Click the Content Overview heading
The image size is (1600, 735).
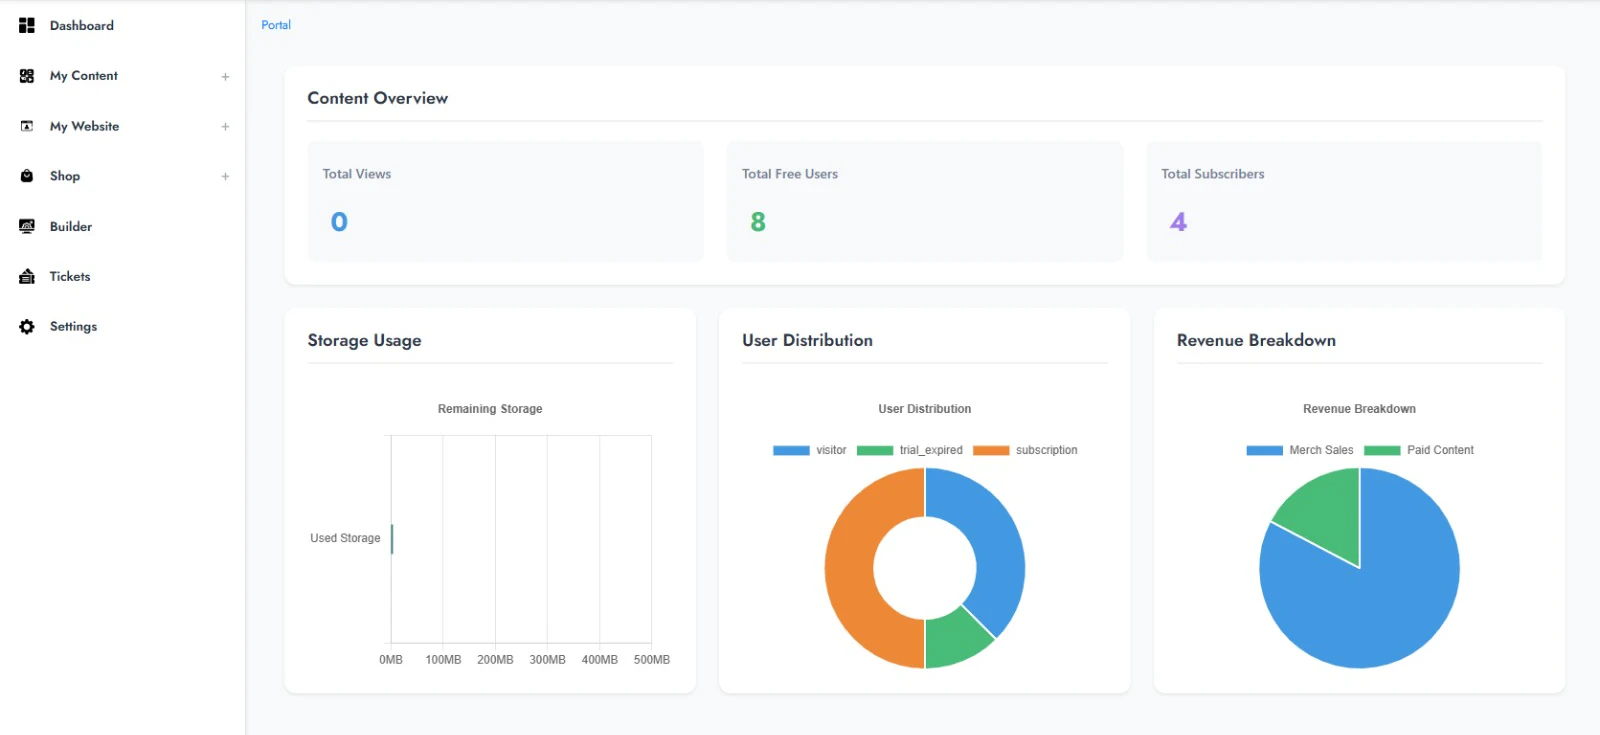click(x=378, y=98)
